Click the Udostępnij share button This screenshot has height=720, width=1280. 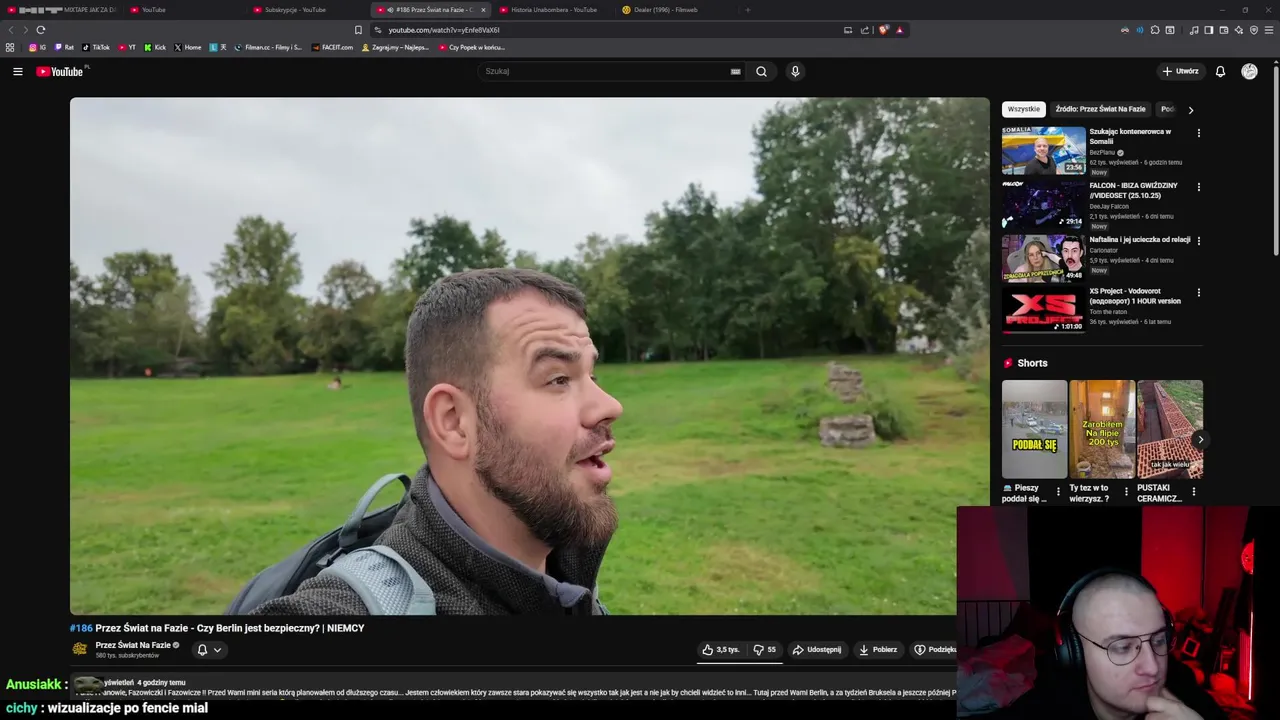[x=816, y=650]
